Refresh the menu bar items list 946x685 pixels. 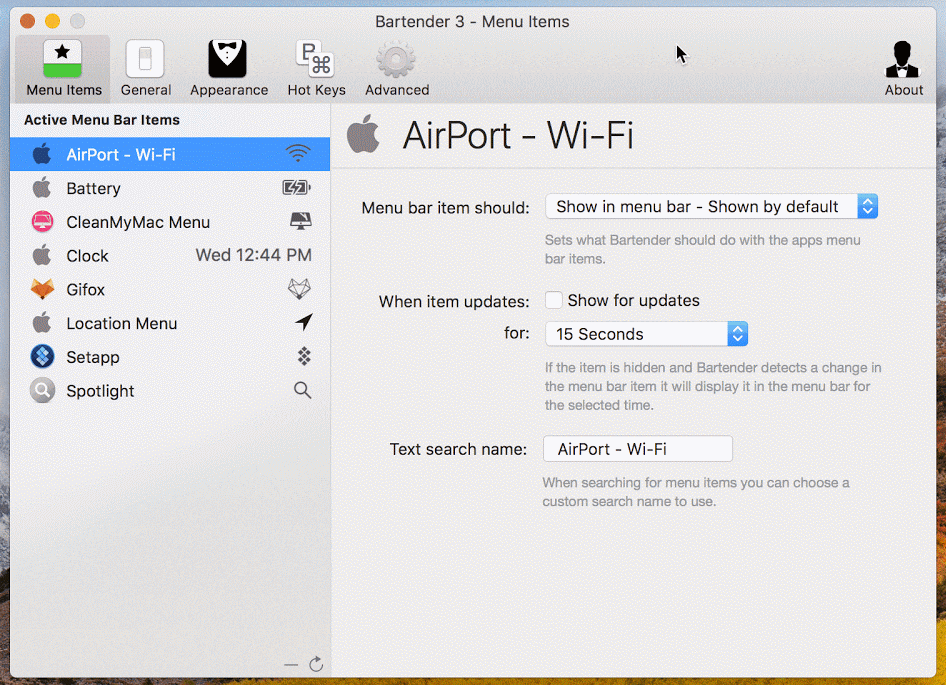click(x=316, y=664)
